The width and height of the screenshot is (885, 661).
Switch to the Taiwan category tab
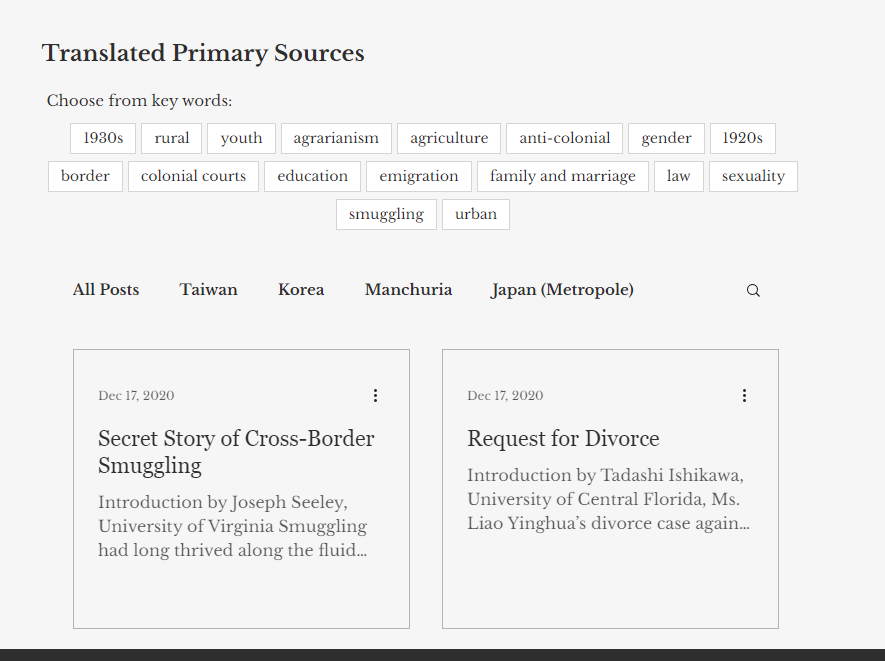tap(208, 290)
